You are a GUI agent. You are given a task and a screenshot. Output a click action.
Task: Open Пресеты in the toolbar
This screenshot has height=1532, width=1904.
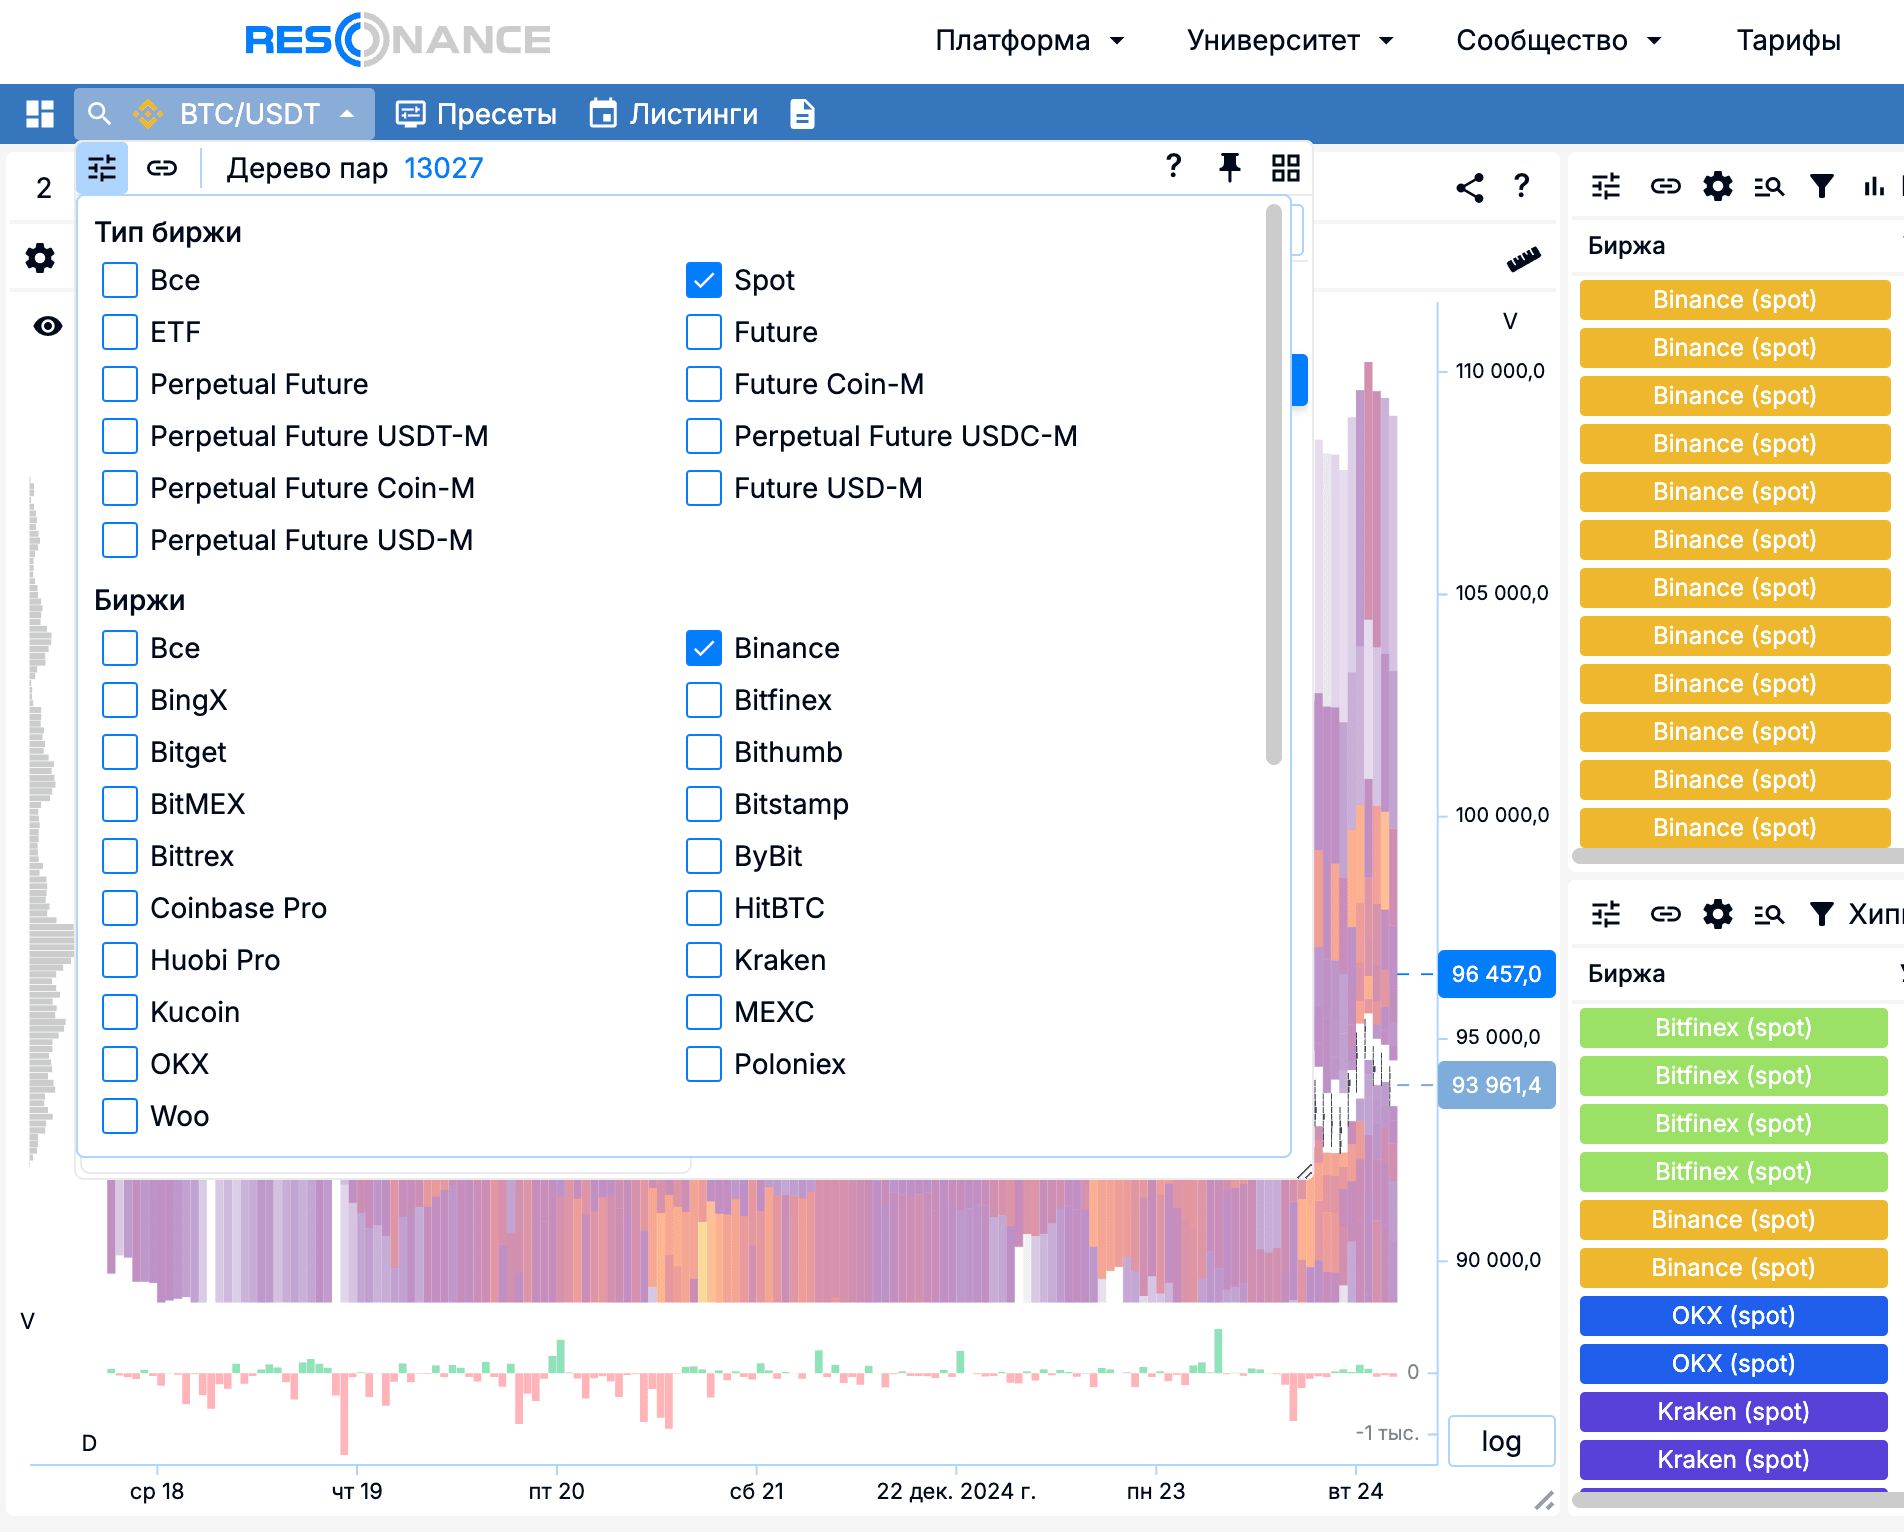click(x=476, y=114)
